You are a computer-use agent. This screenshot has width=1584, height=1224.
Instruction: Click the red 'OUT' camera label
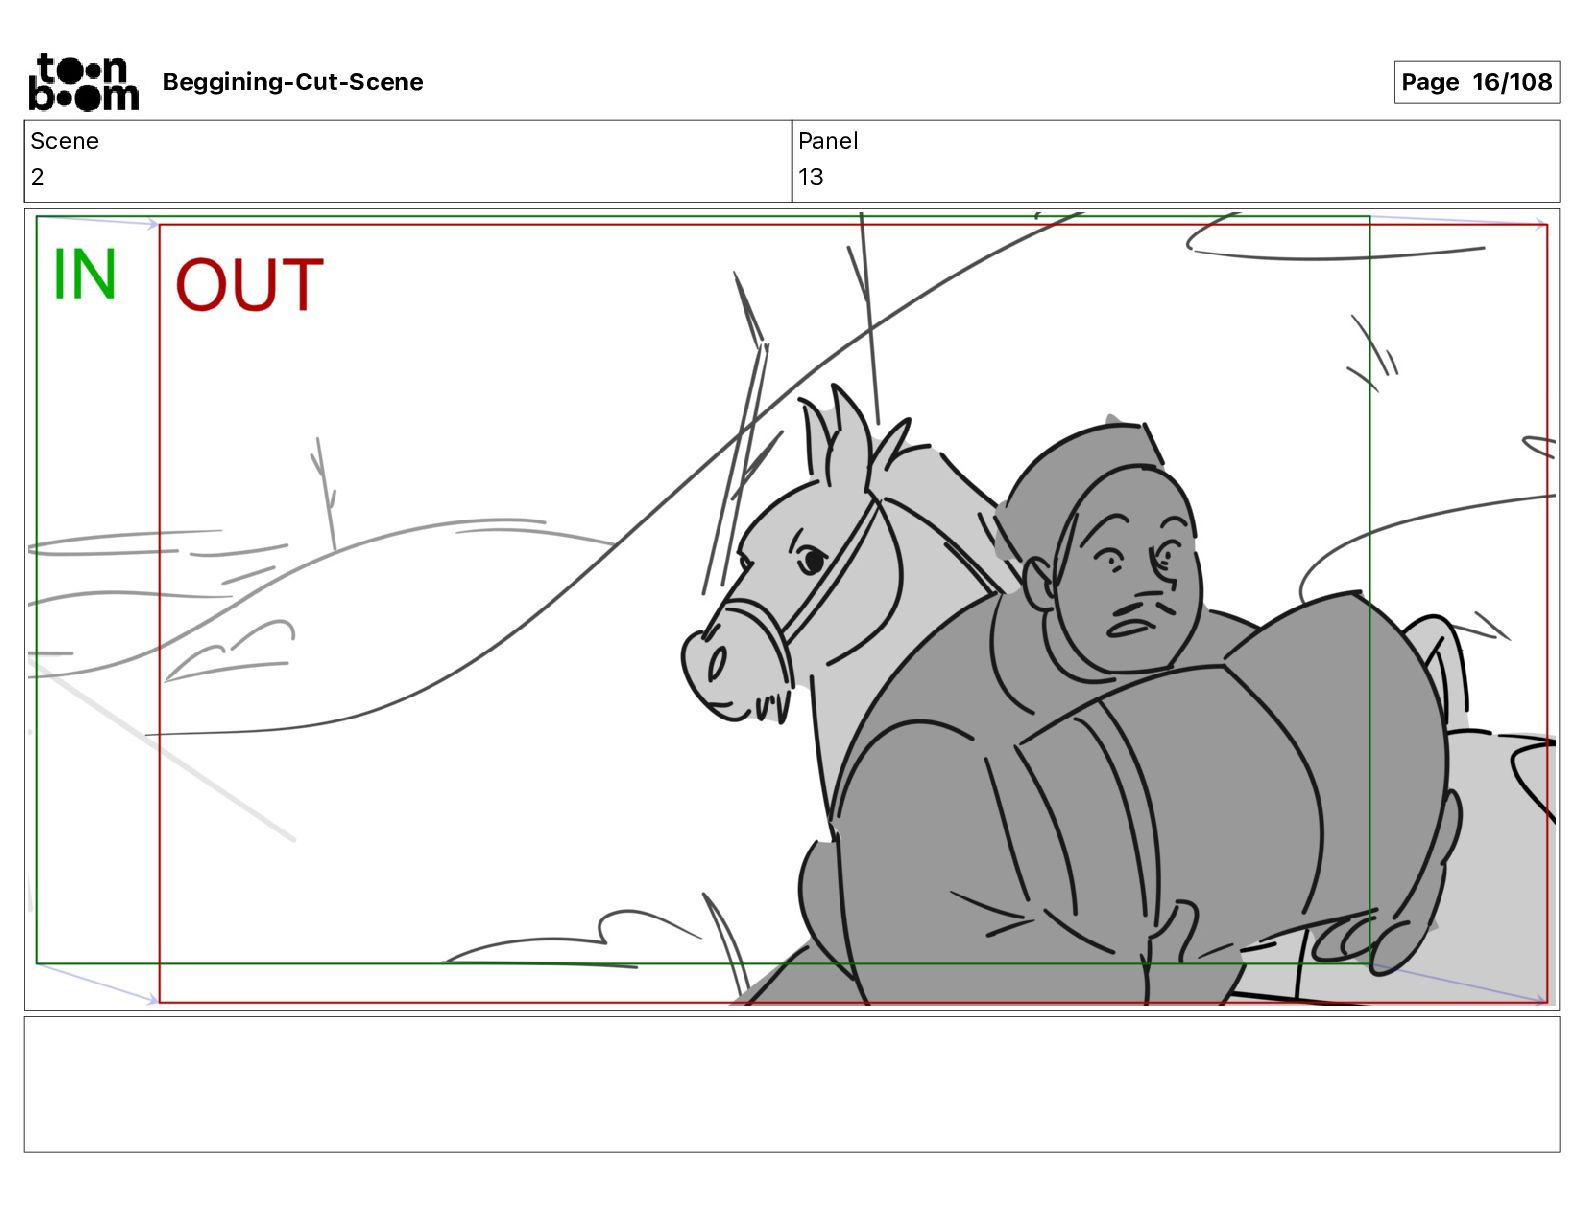(x=249, y=285)
